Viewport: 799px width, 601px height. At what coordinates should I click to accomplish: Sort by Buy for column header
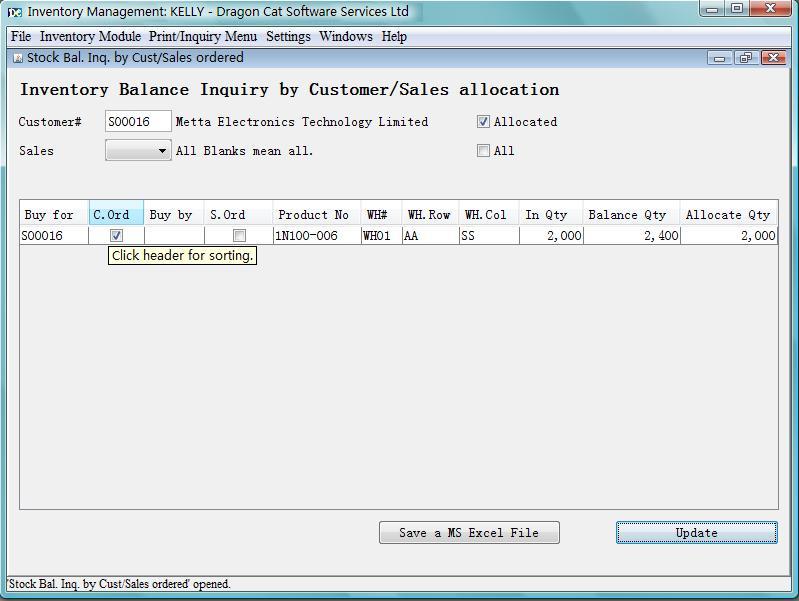click(x=54, y=215)
